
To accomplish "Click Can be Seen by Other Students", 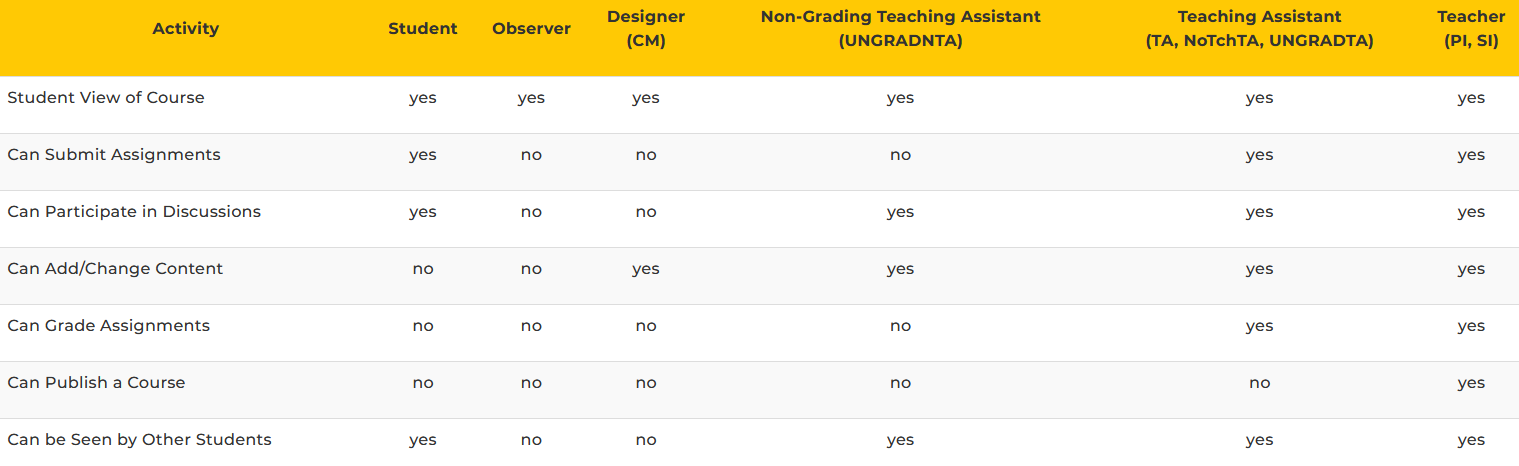I will pyautogui.click(x=139, y=440).
